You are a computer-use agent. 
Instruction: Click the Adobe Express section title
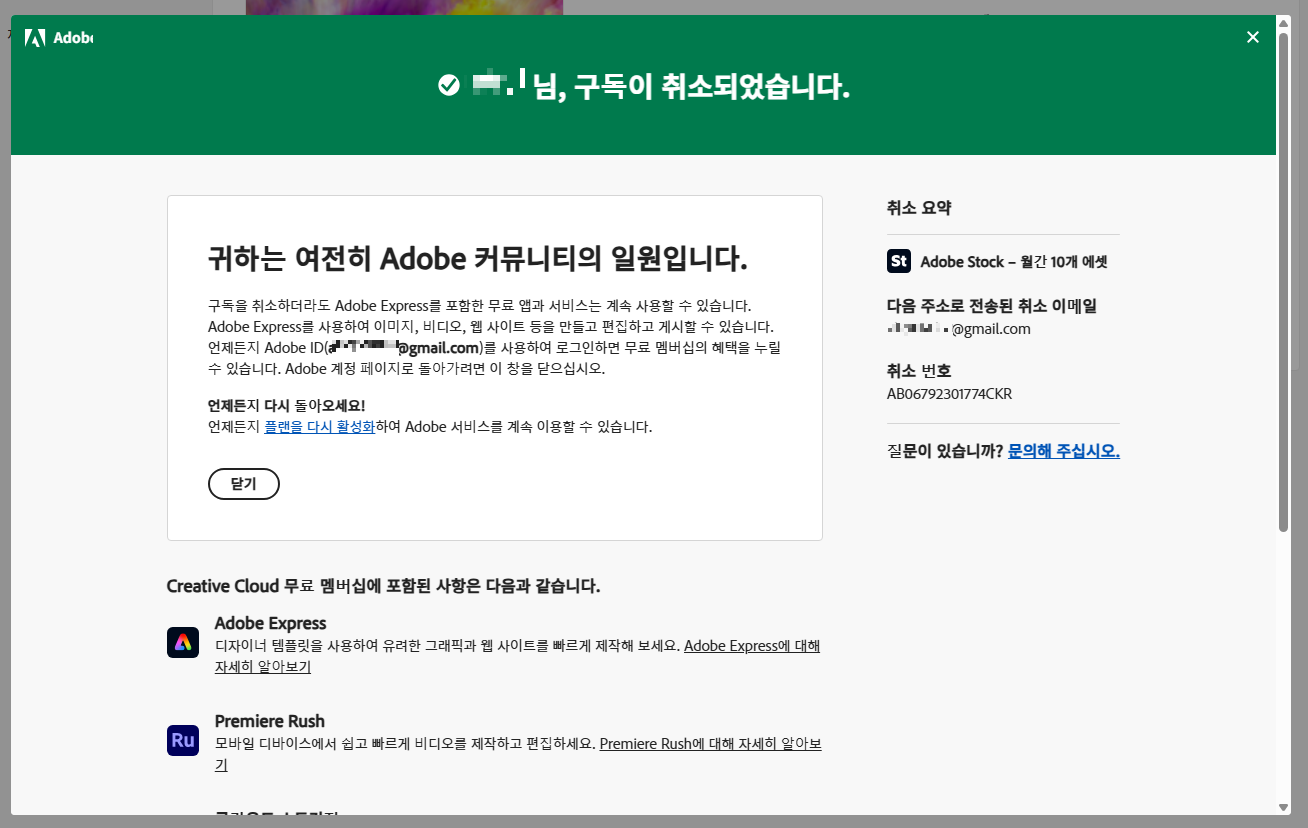click(270, 623)
